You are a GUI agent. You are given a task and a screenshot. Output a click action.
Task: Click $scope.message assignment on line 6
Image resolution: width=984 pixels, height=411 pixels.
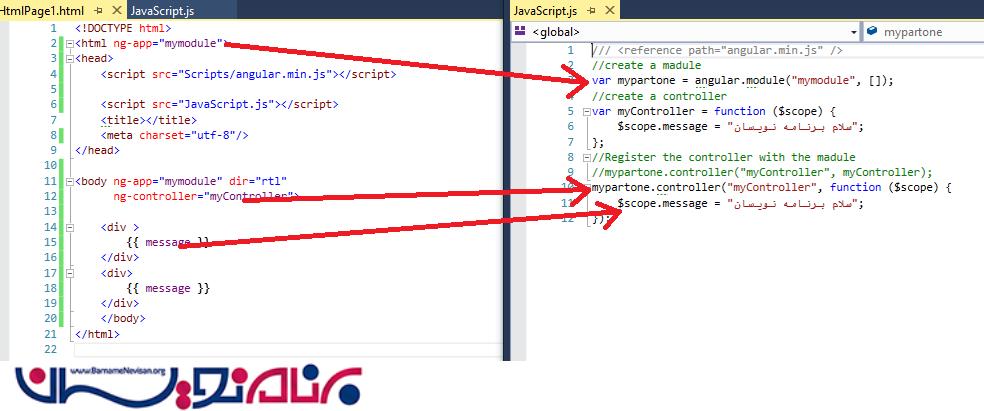pos(741,127)
